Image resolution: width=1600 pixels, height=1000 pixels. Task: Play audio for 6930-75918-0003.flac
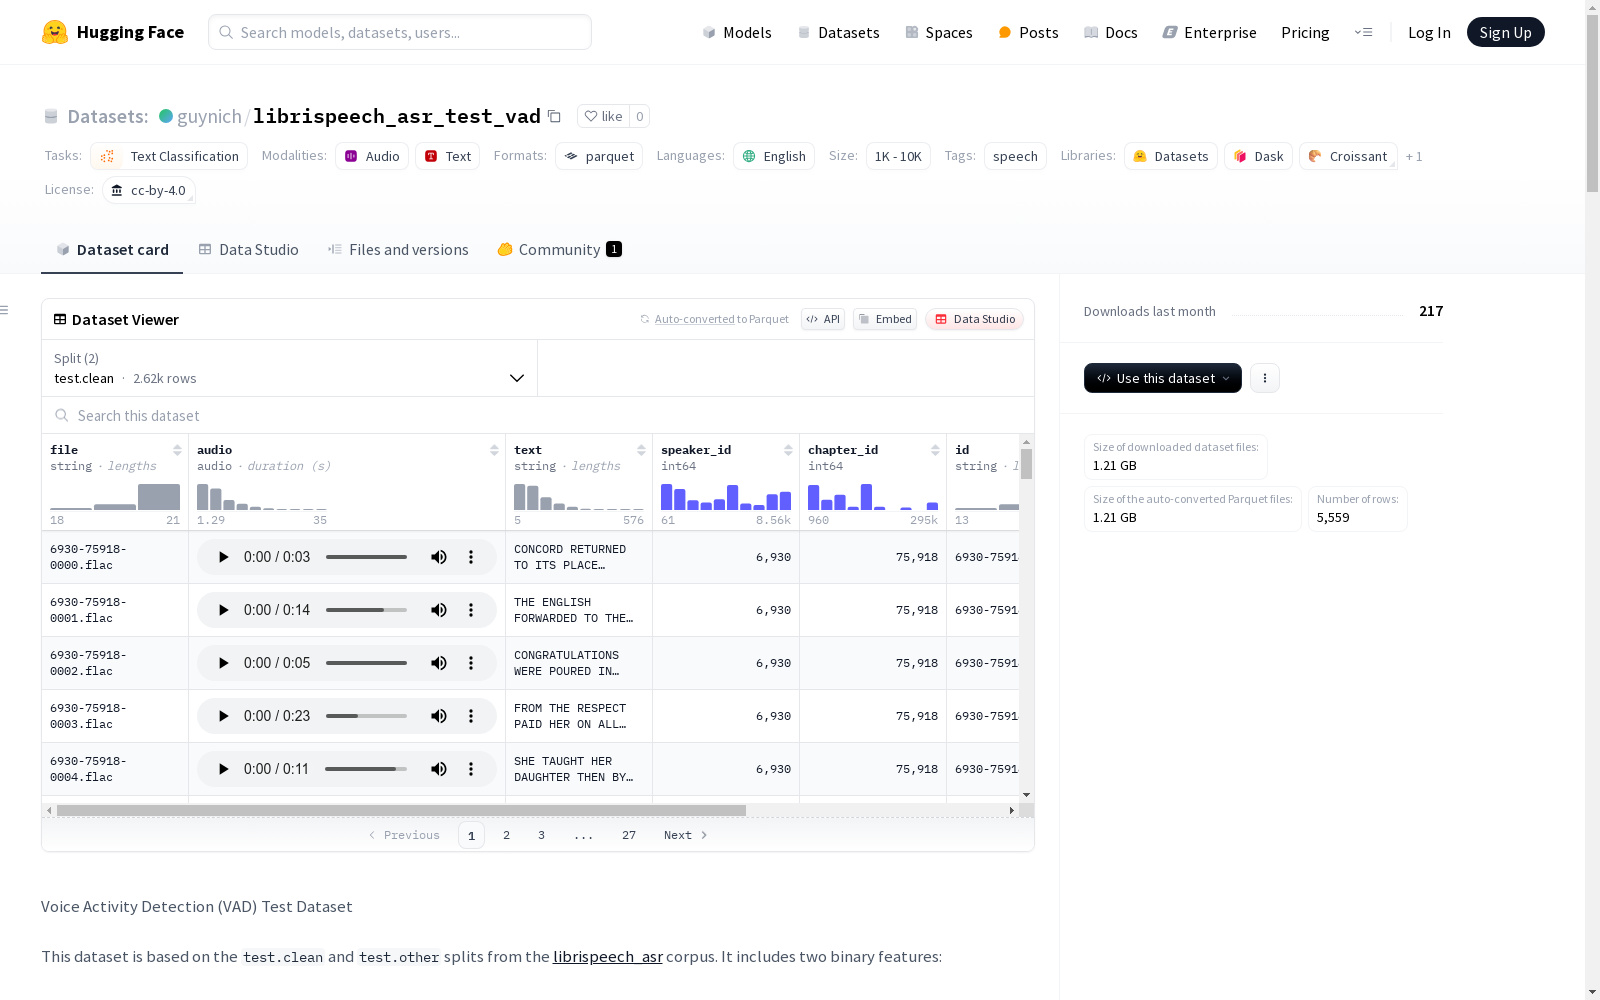(x=223, y=716)
